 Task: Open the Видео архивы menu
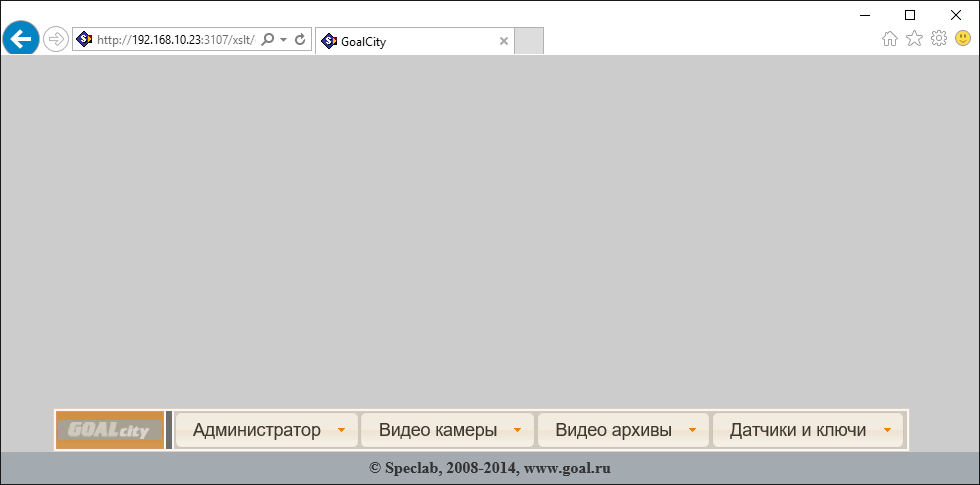click(623, 430)
